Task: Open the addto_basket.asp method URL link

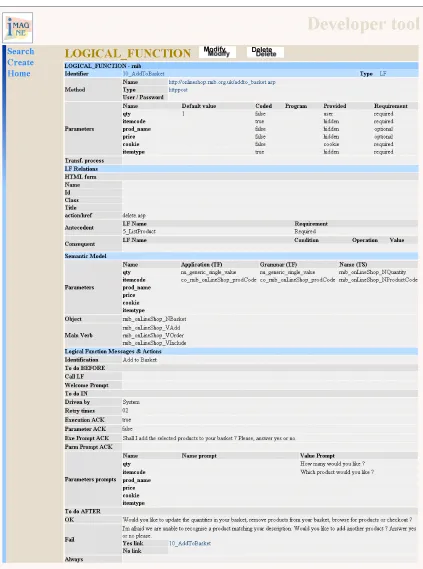Action: click(222, 82)
